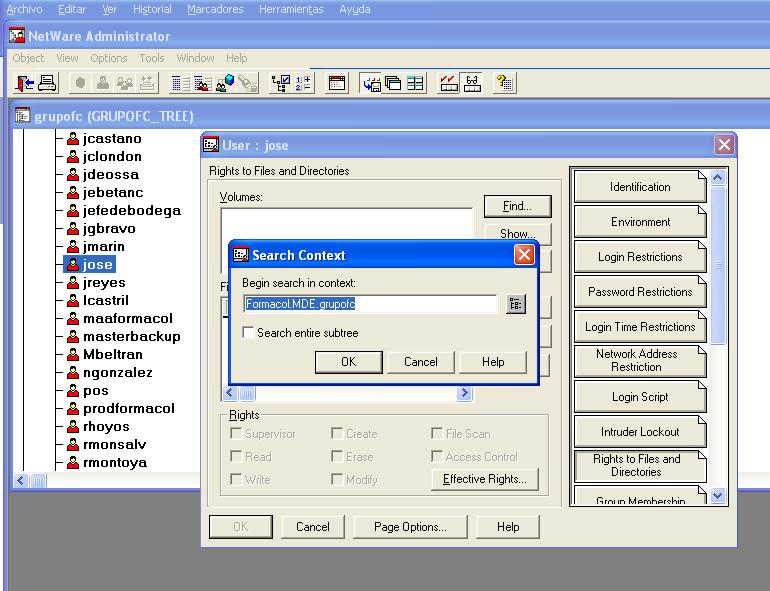Click the users-and-cube toolbar icon
The width and height of the screenshot is (770, 591).
225,83
